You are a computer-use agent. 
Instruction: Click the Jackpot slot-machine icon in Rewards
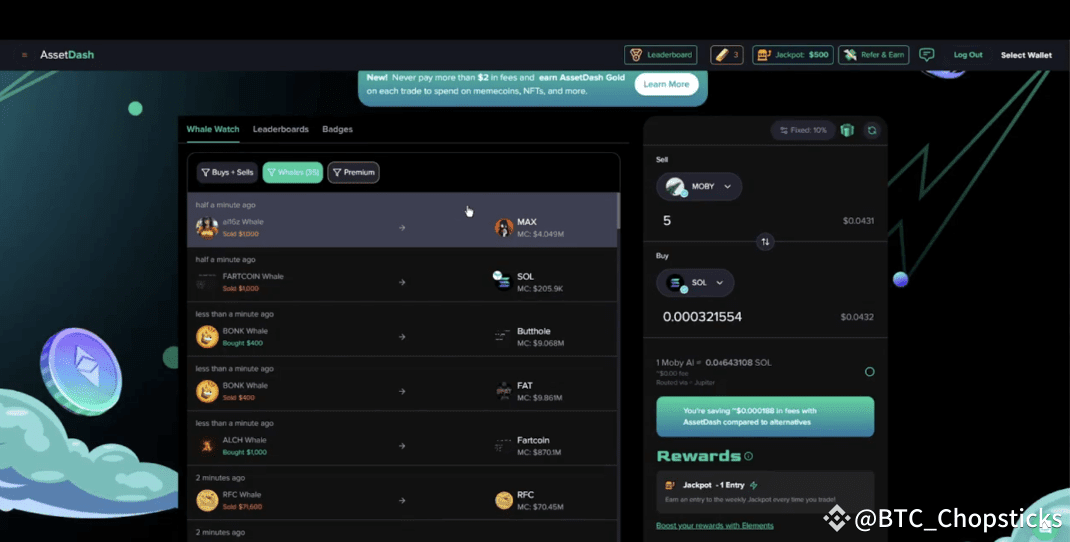pos(670,485)
